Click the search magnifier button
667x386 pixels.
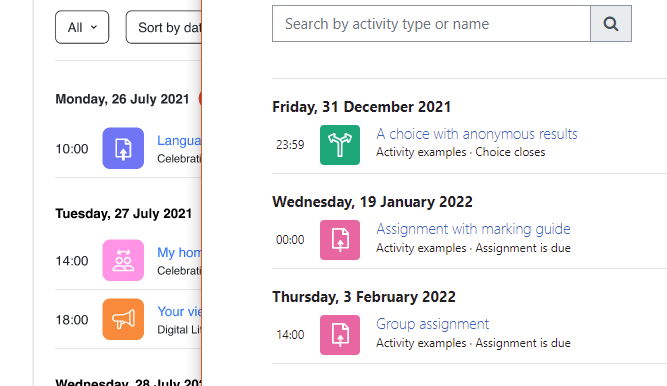coord(611,24)
